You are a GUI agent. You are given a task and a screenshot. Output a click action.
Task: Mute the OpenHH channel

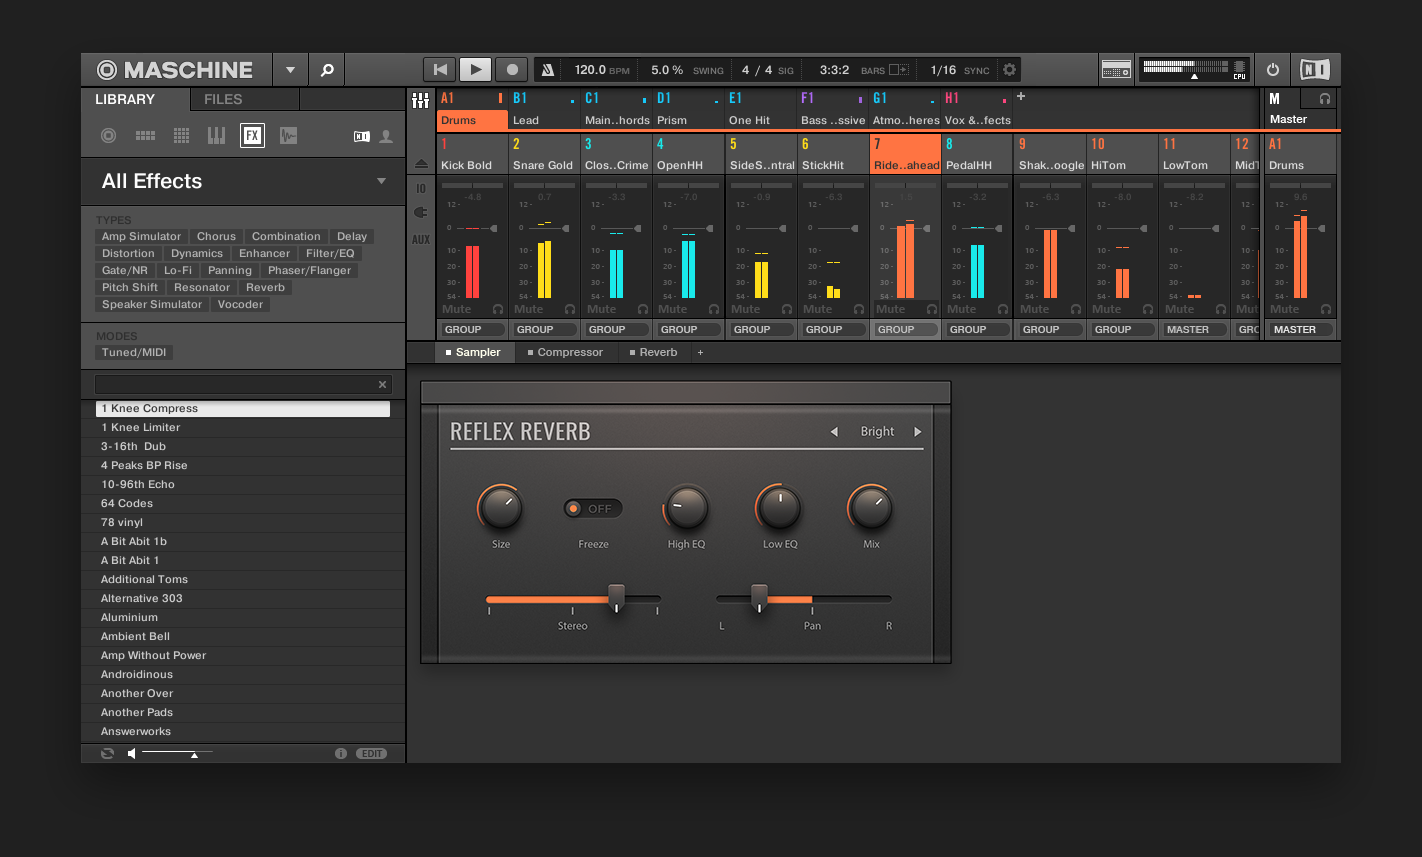tap(672, 310)
